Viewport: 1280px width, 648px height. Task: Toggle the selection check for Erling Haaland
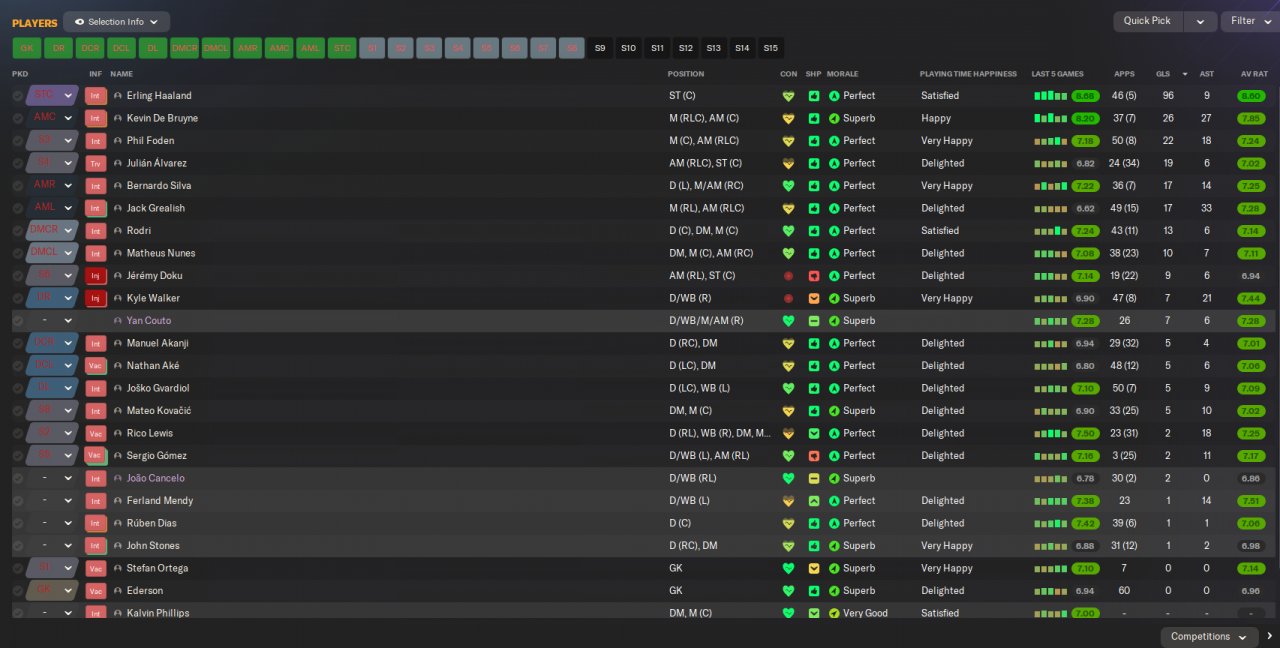(x=18, y=96)
